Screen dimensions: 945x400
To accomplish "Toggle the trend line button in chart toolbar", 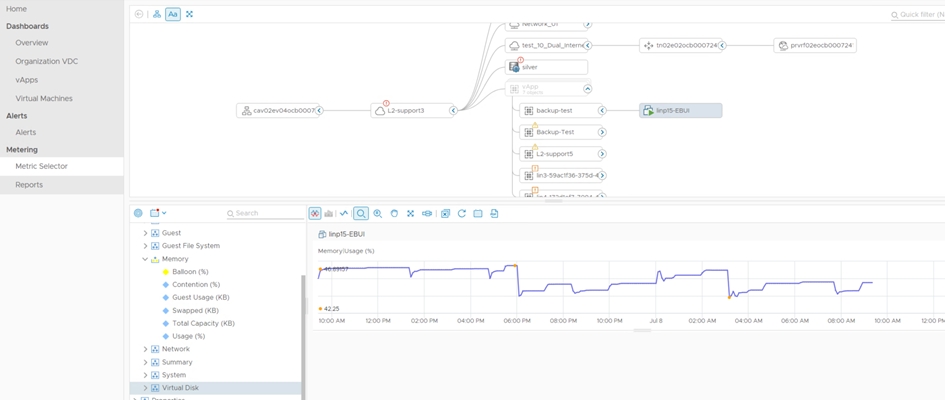I will coord(344,213).
